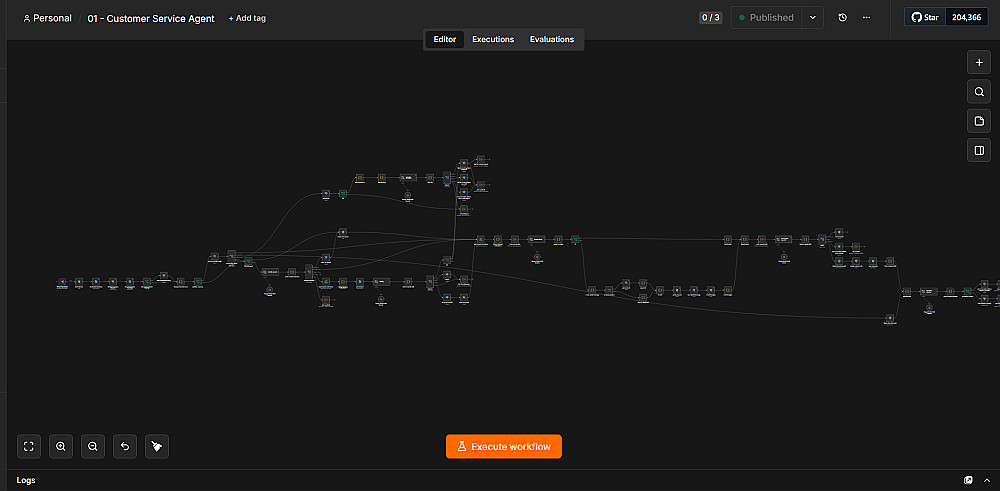The image size is (1000, 491).
Task: Click the reset zoom arrow icon
Action: click(125, 446)
